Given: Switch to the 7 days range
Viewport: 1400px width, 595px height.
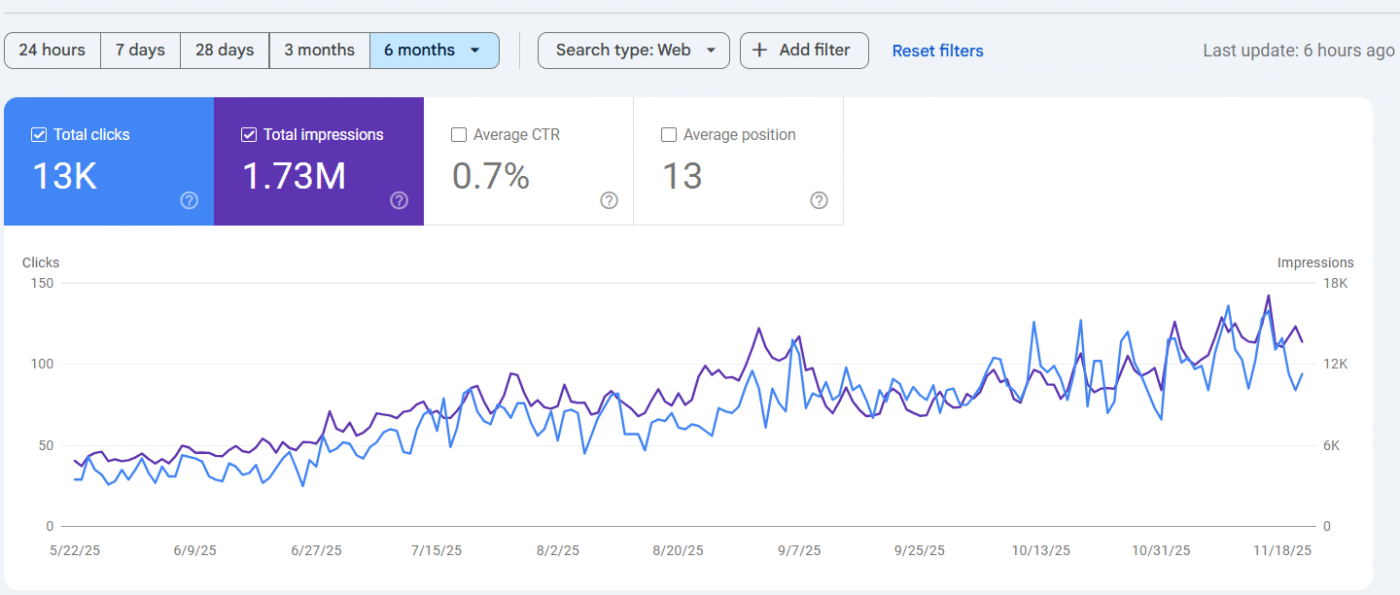Looking at the screenshot, I should tap(140, 50).
